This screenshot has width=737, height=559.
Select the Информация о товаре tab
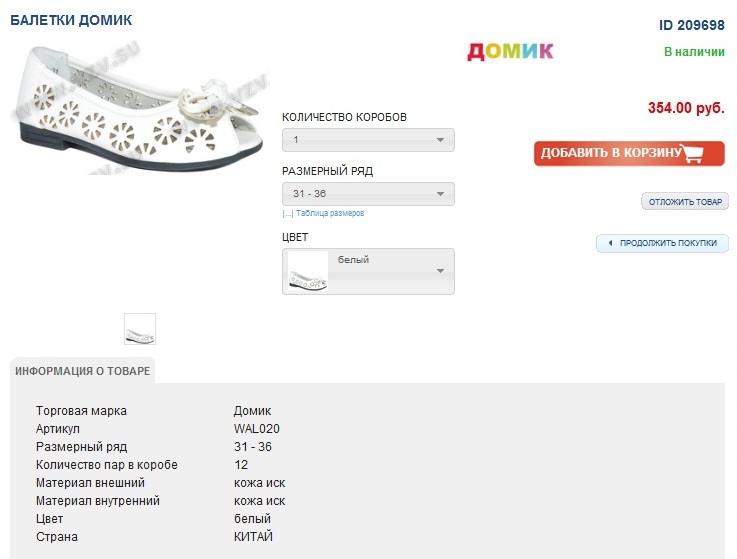83,371
